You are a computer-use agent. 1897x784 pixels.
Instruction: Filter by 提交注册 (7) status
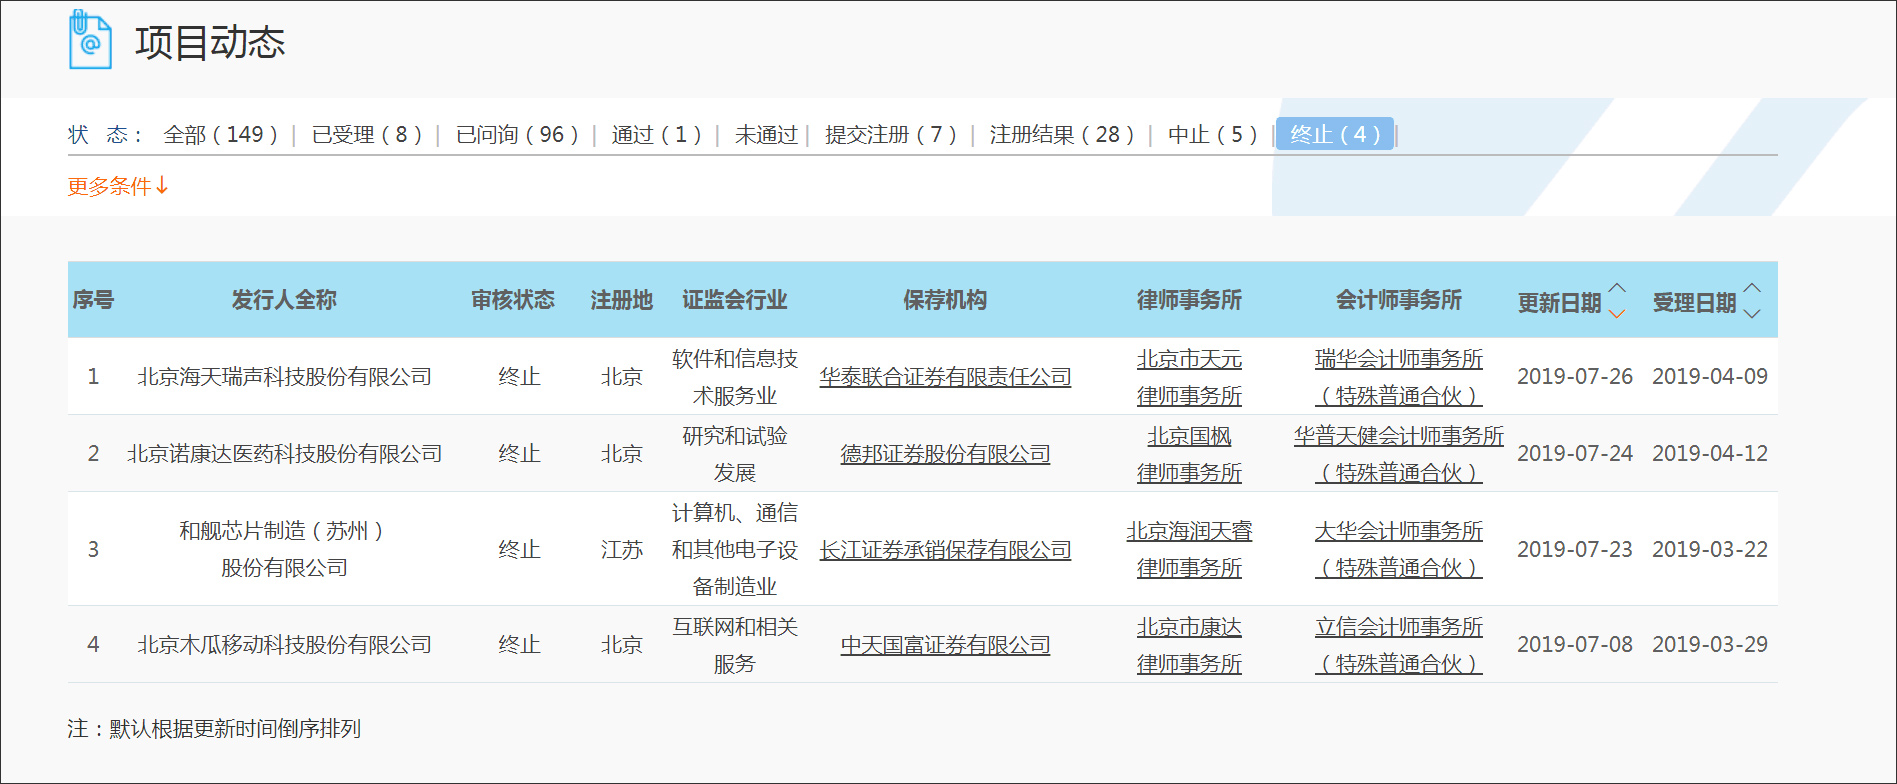pyautogui.click(x=891, y=135)
